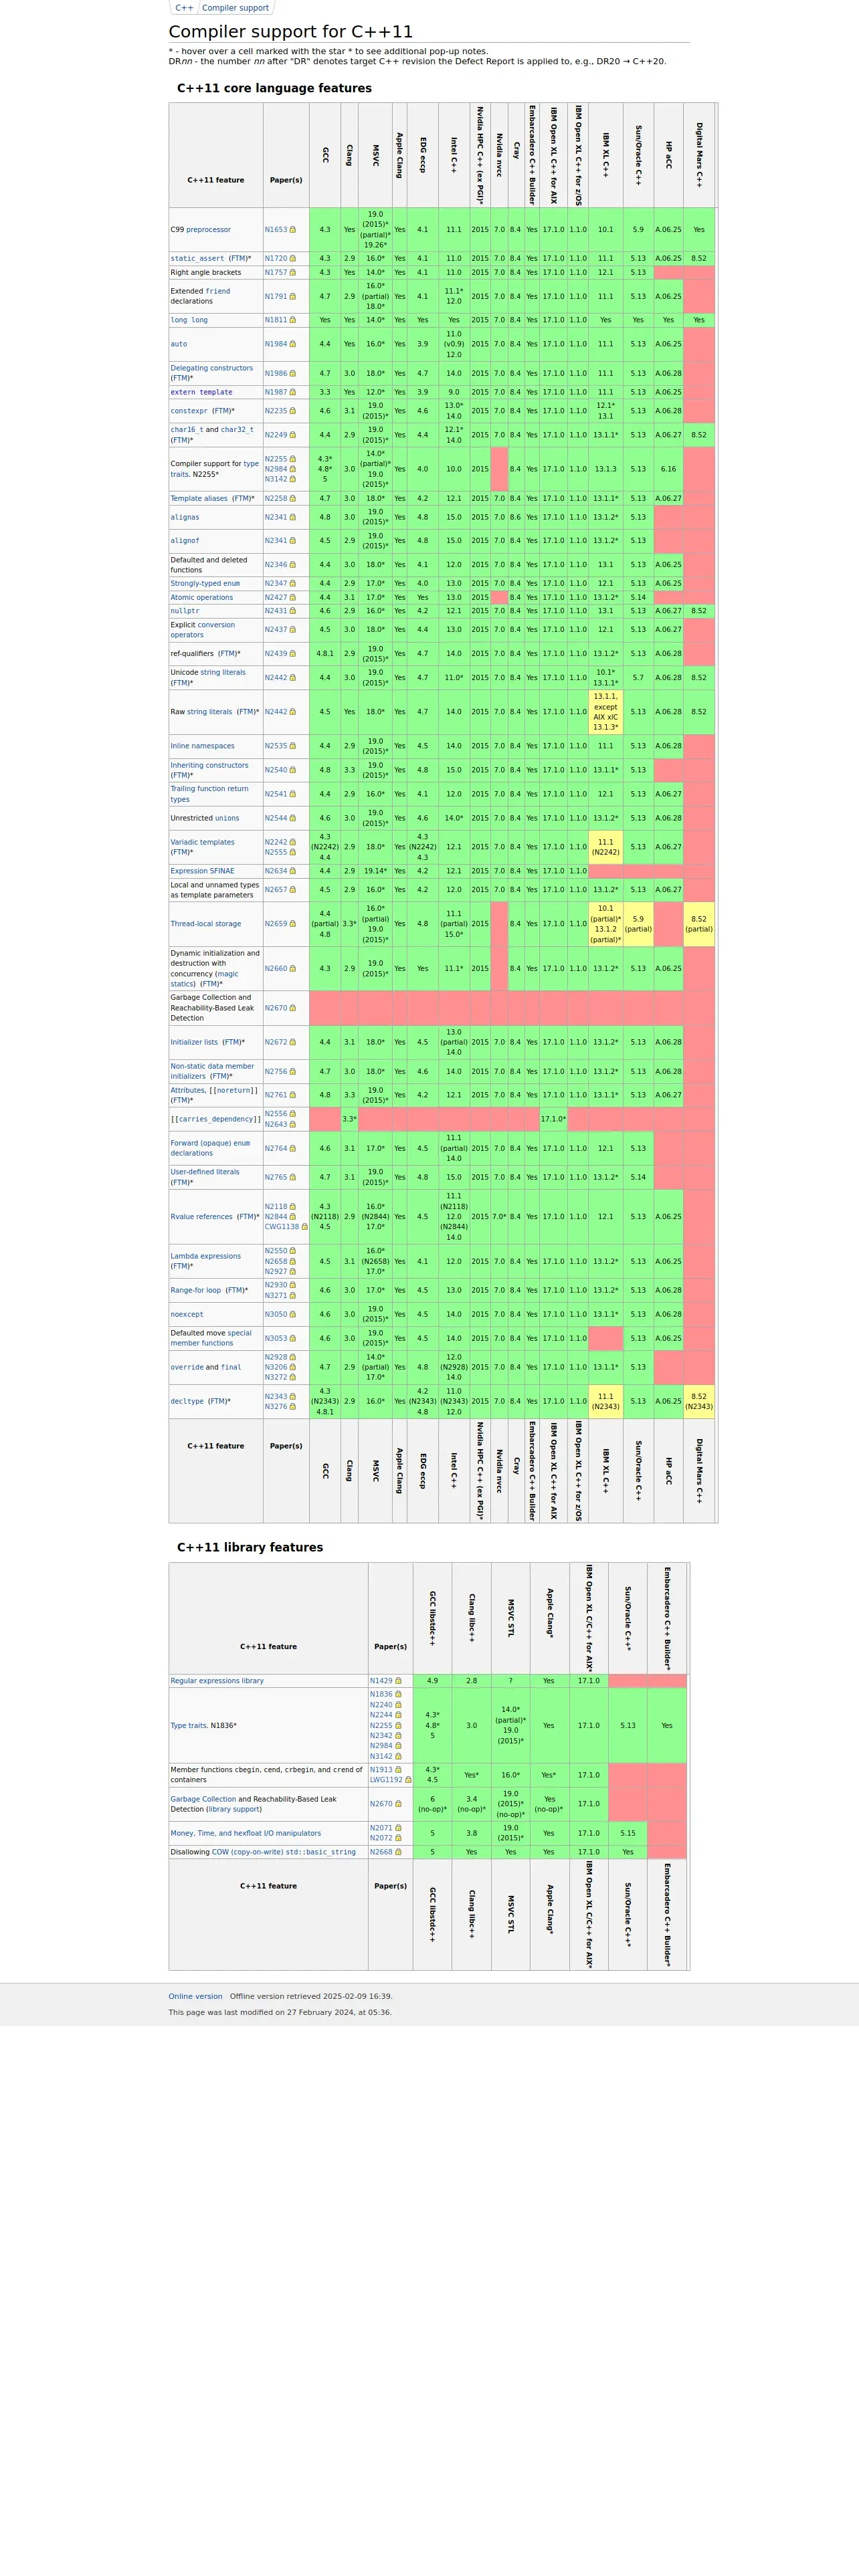
Task: Go to the C++ breadcrumb tab
Action: [184, 8]
